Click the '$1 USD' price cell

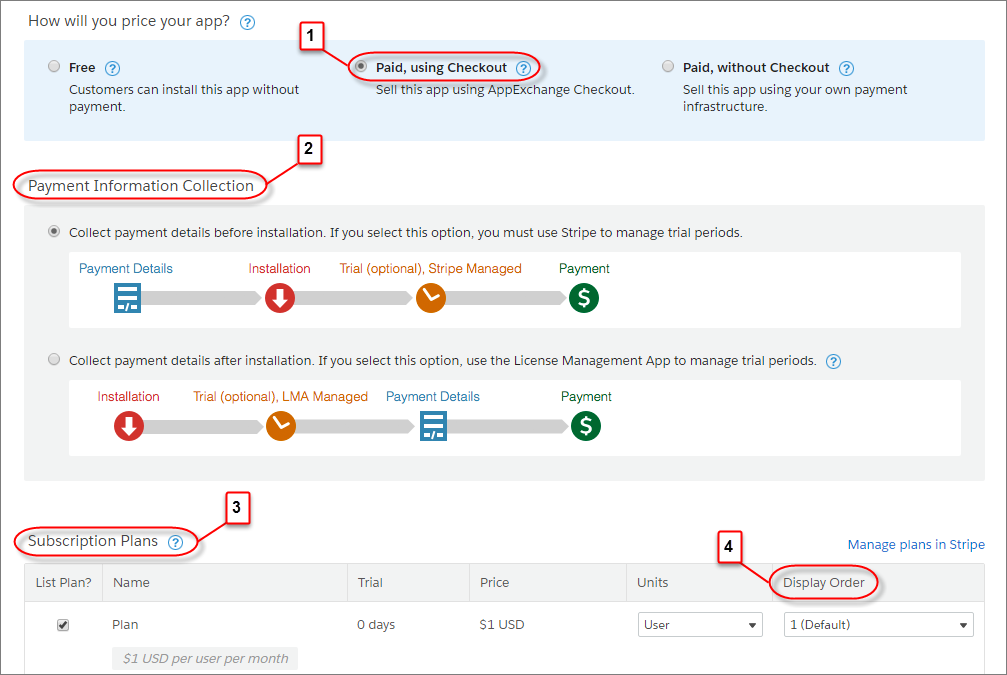pos(502,624)
